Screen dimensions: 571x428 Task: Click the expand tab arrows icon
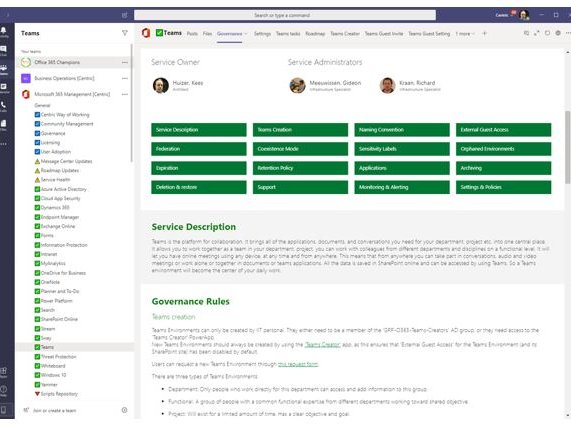coord(537,33)
